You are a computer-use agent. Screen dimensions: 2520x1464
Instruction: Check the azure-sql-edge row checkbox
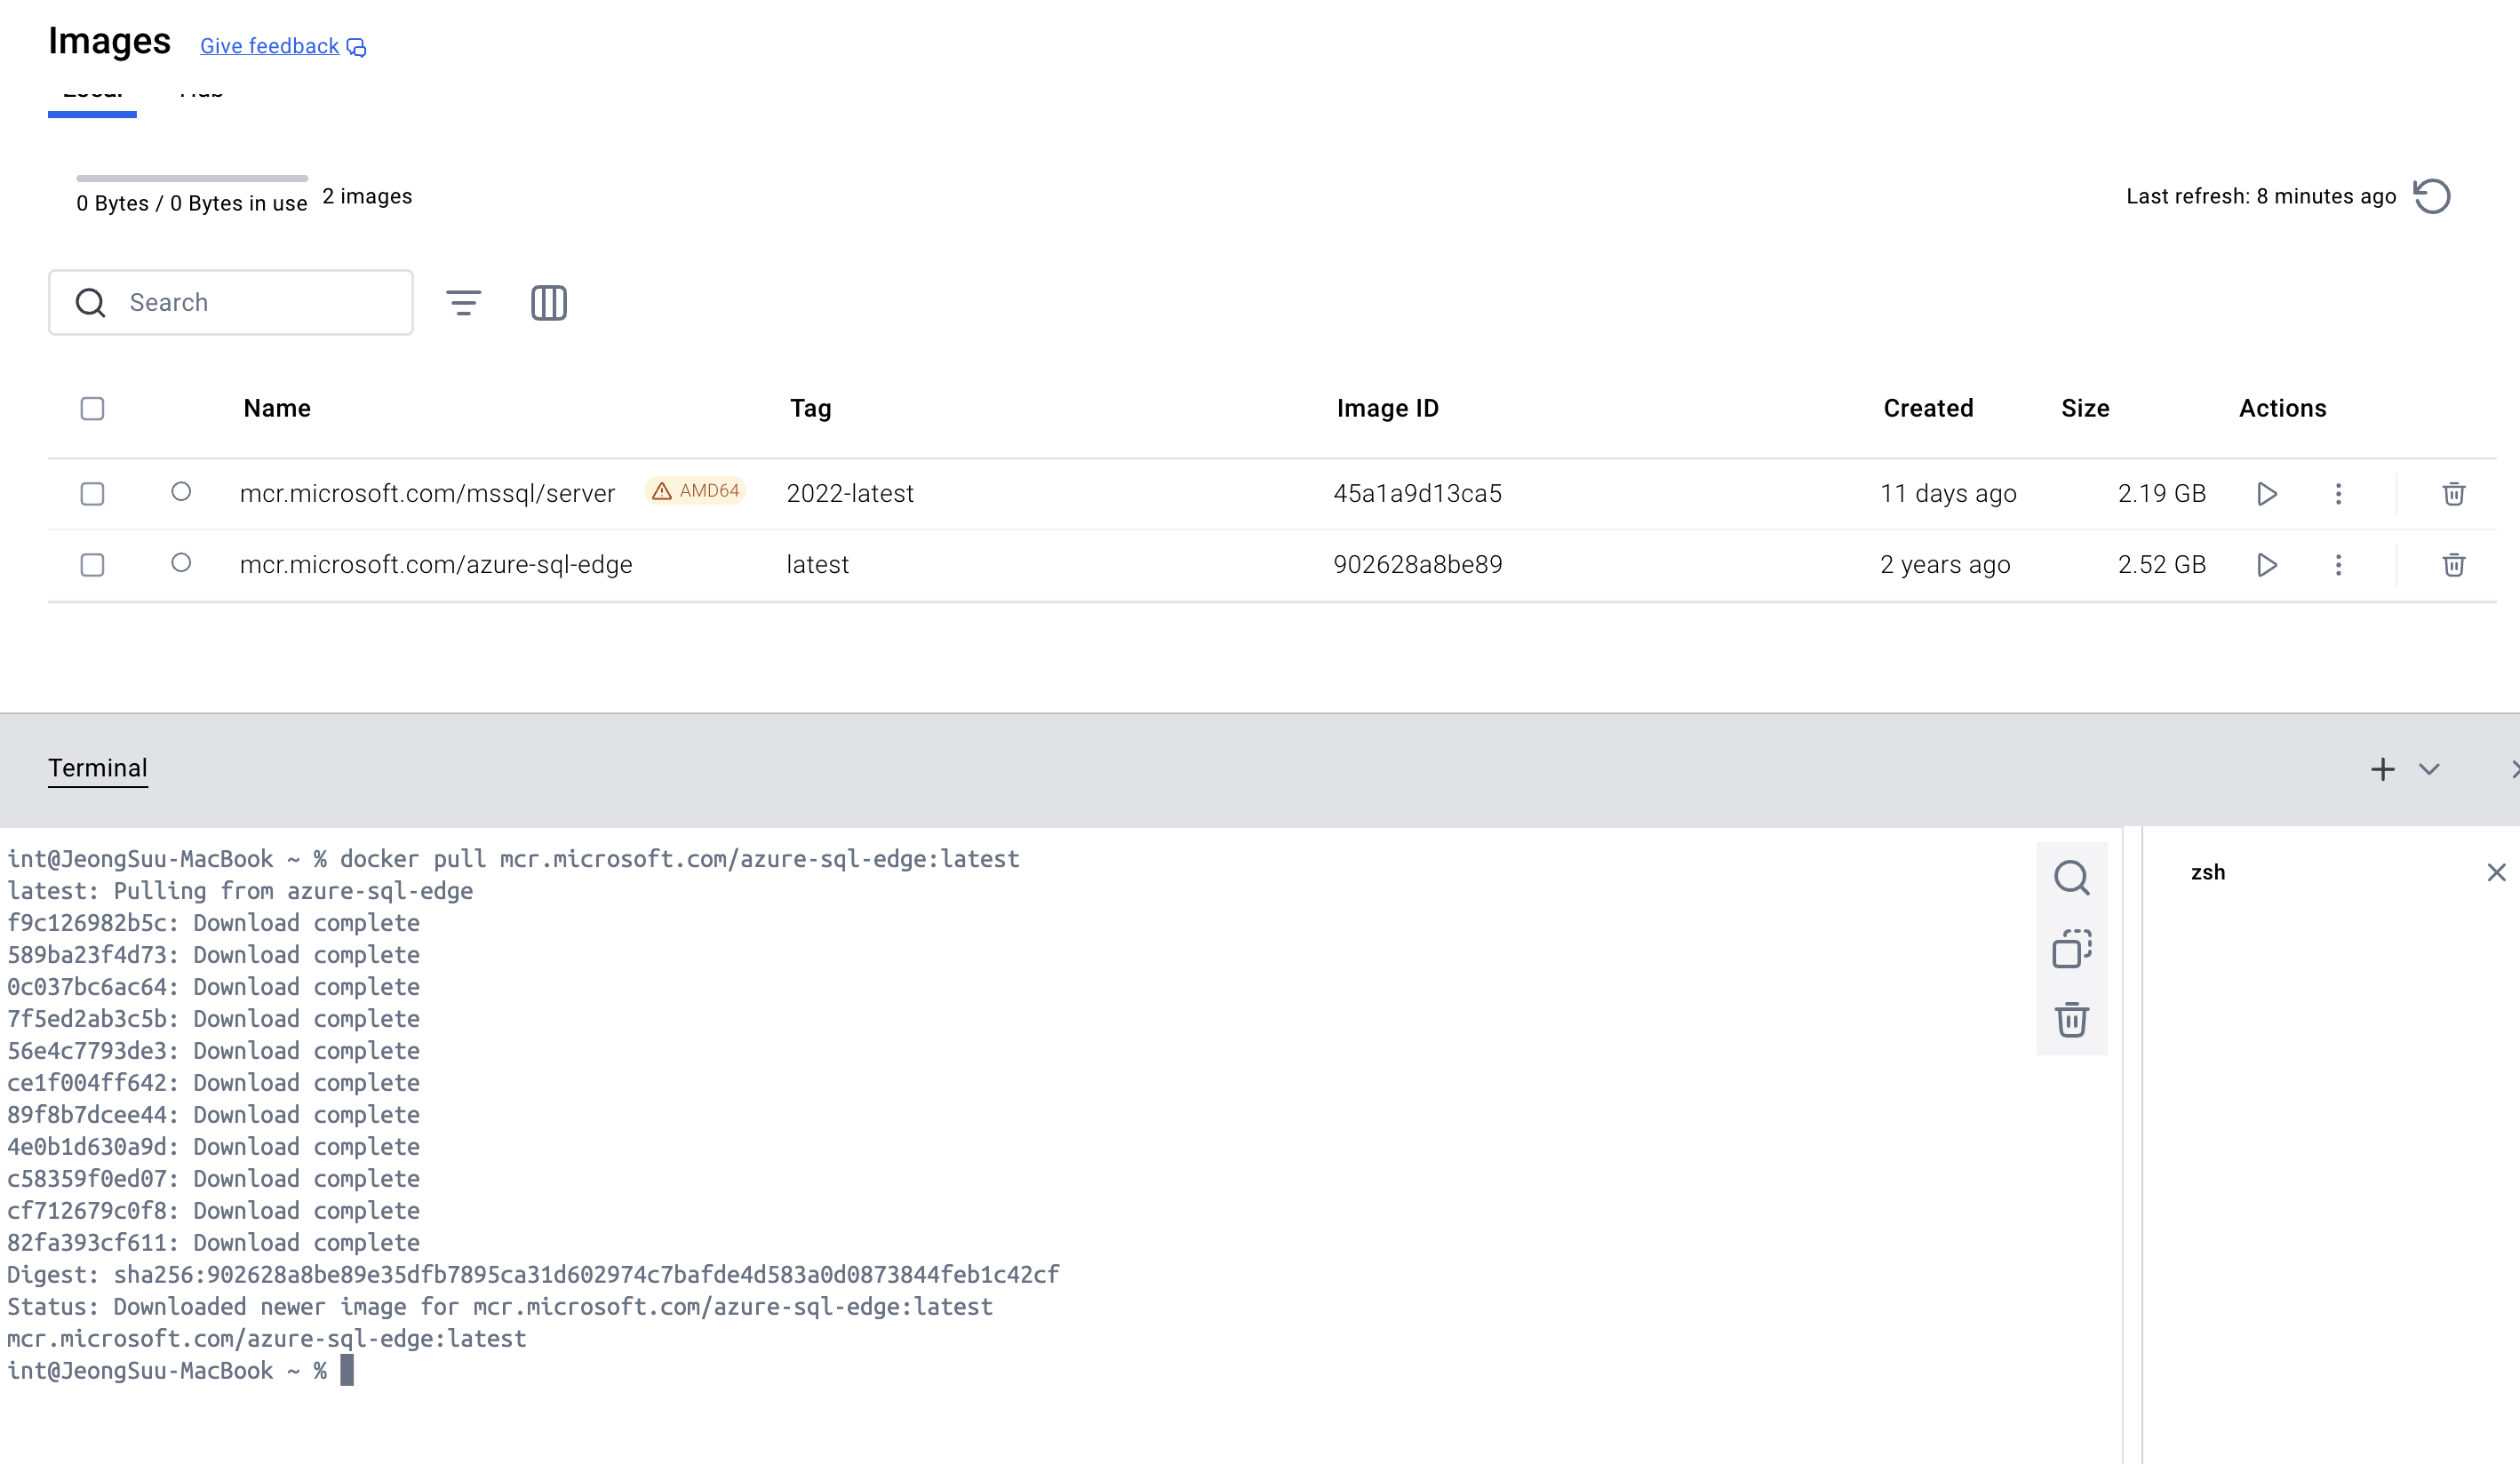click(92, 565)
